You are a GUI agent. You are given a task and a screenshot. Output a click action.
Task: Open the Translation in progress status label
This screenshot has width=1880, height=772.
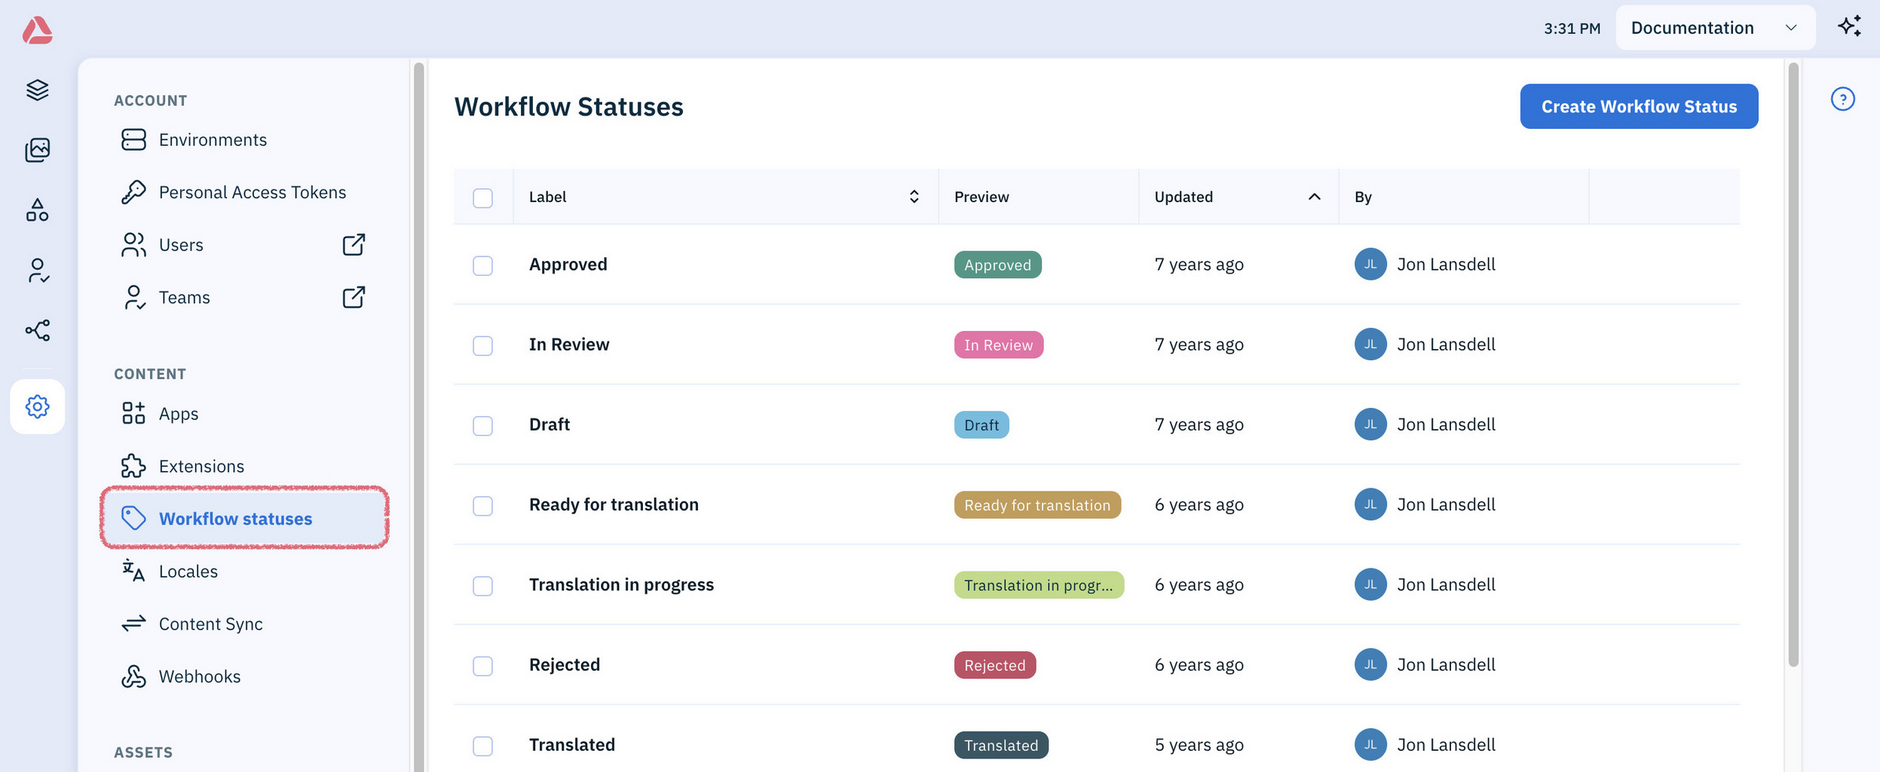[621, 584]
